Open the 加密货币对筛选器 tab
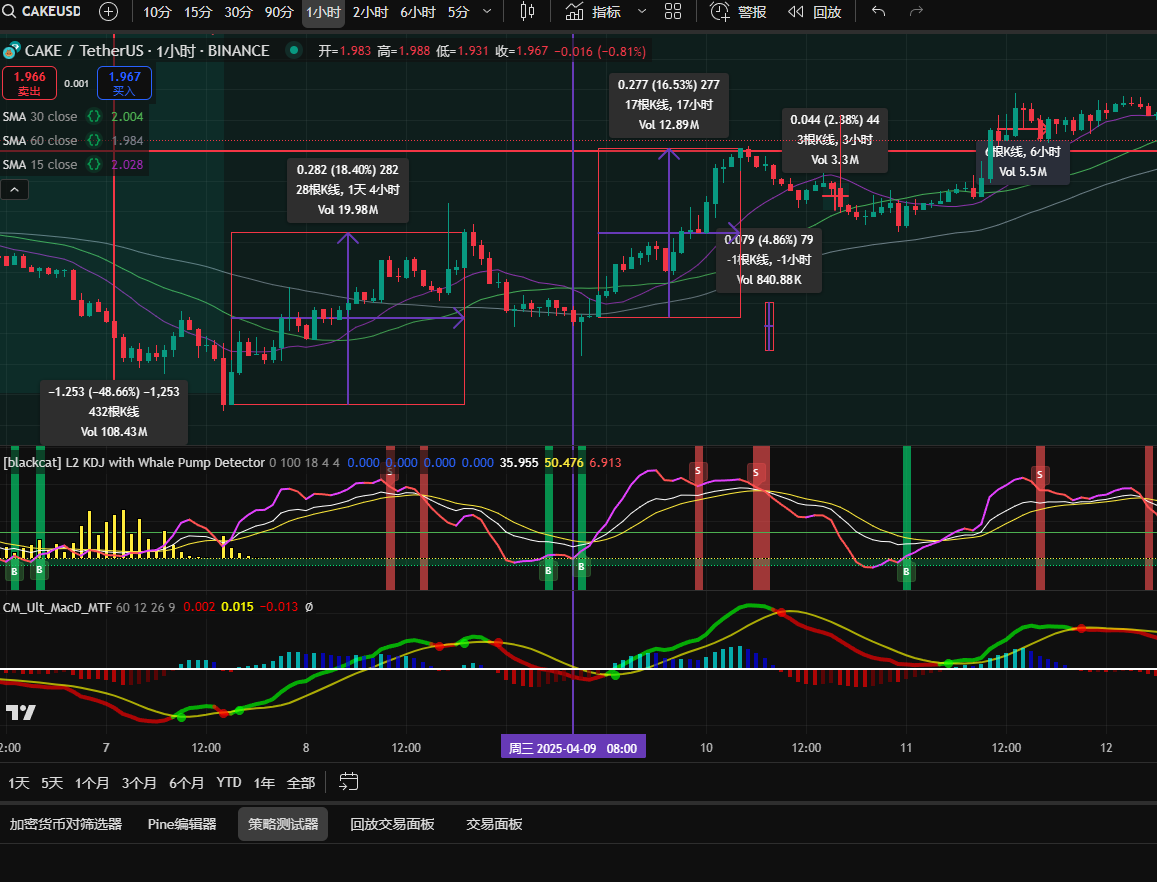Screen dimensions: 1157x882 tap(66, 824)
